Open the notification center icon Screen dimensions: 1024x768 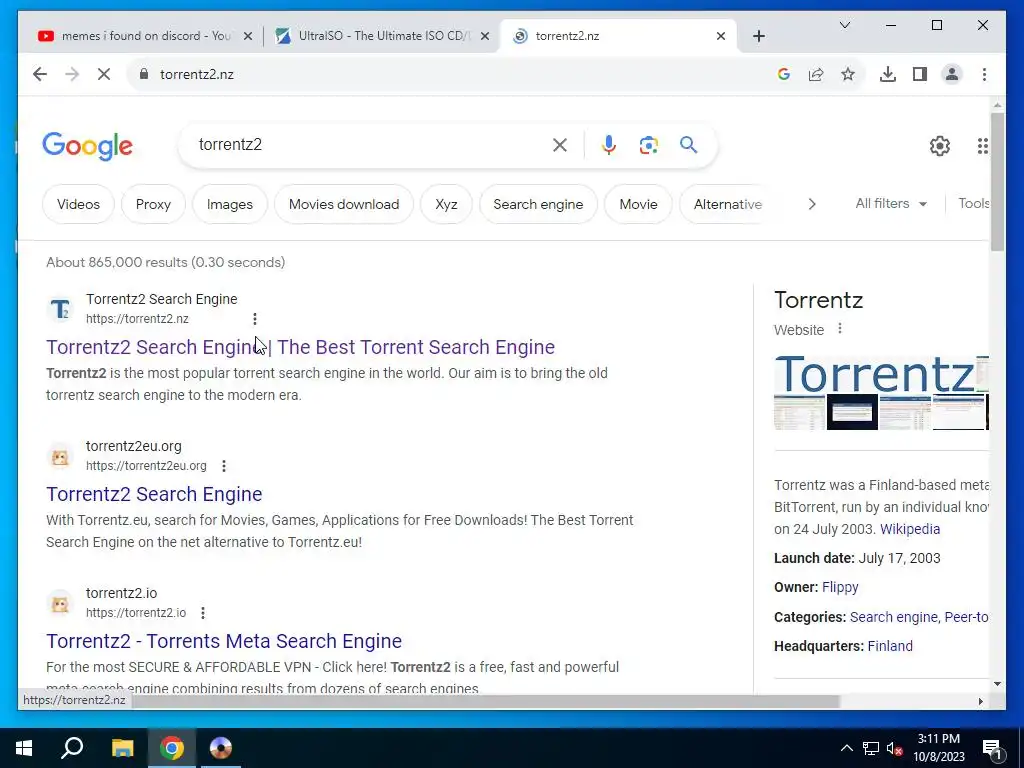(992, 749)
